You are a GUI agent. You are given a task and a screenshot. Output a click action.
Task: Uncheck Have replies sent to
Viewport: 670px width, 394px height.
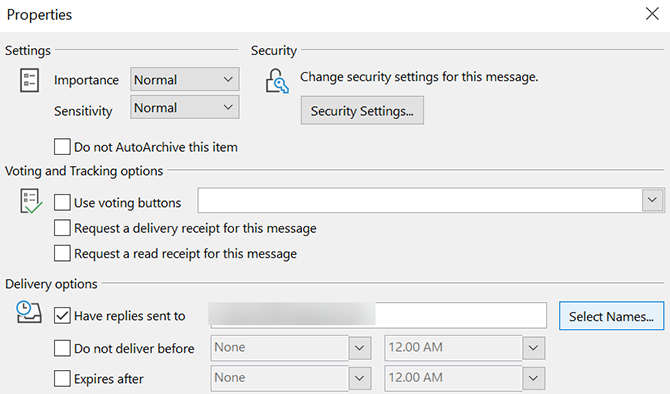(62, 316)
